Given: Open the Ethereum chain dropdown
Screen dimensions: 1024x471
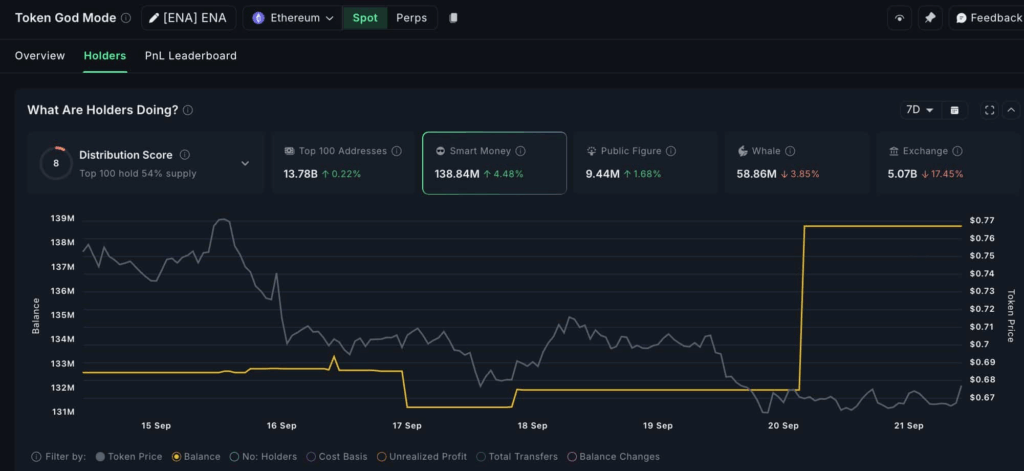Looking at the screenshot, I should 292,18.
